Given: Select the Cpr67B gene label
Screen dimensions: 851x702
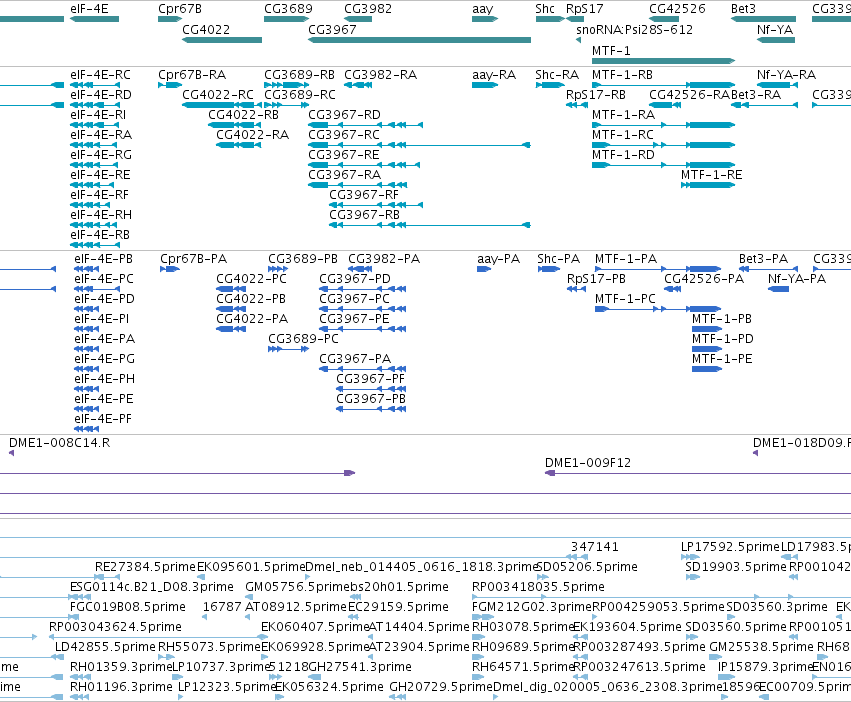Looking at the screenshot, I should [x=180, y=9].
